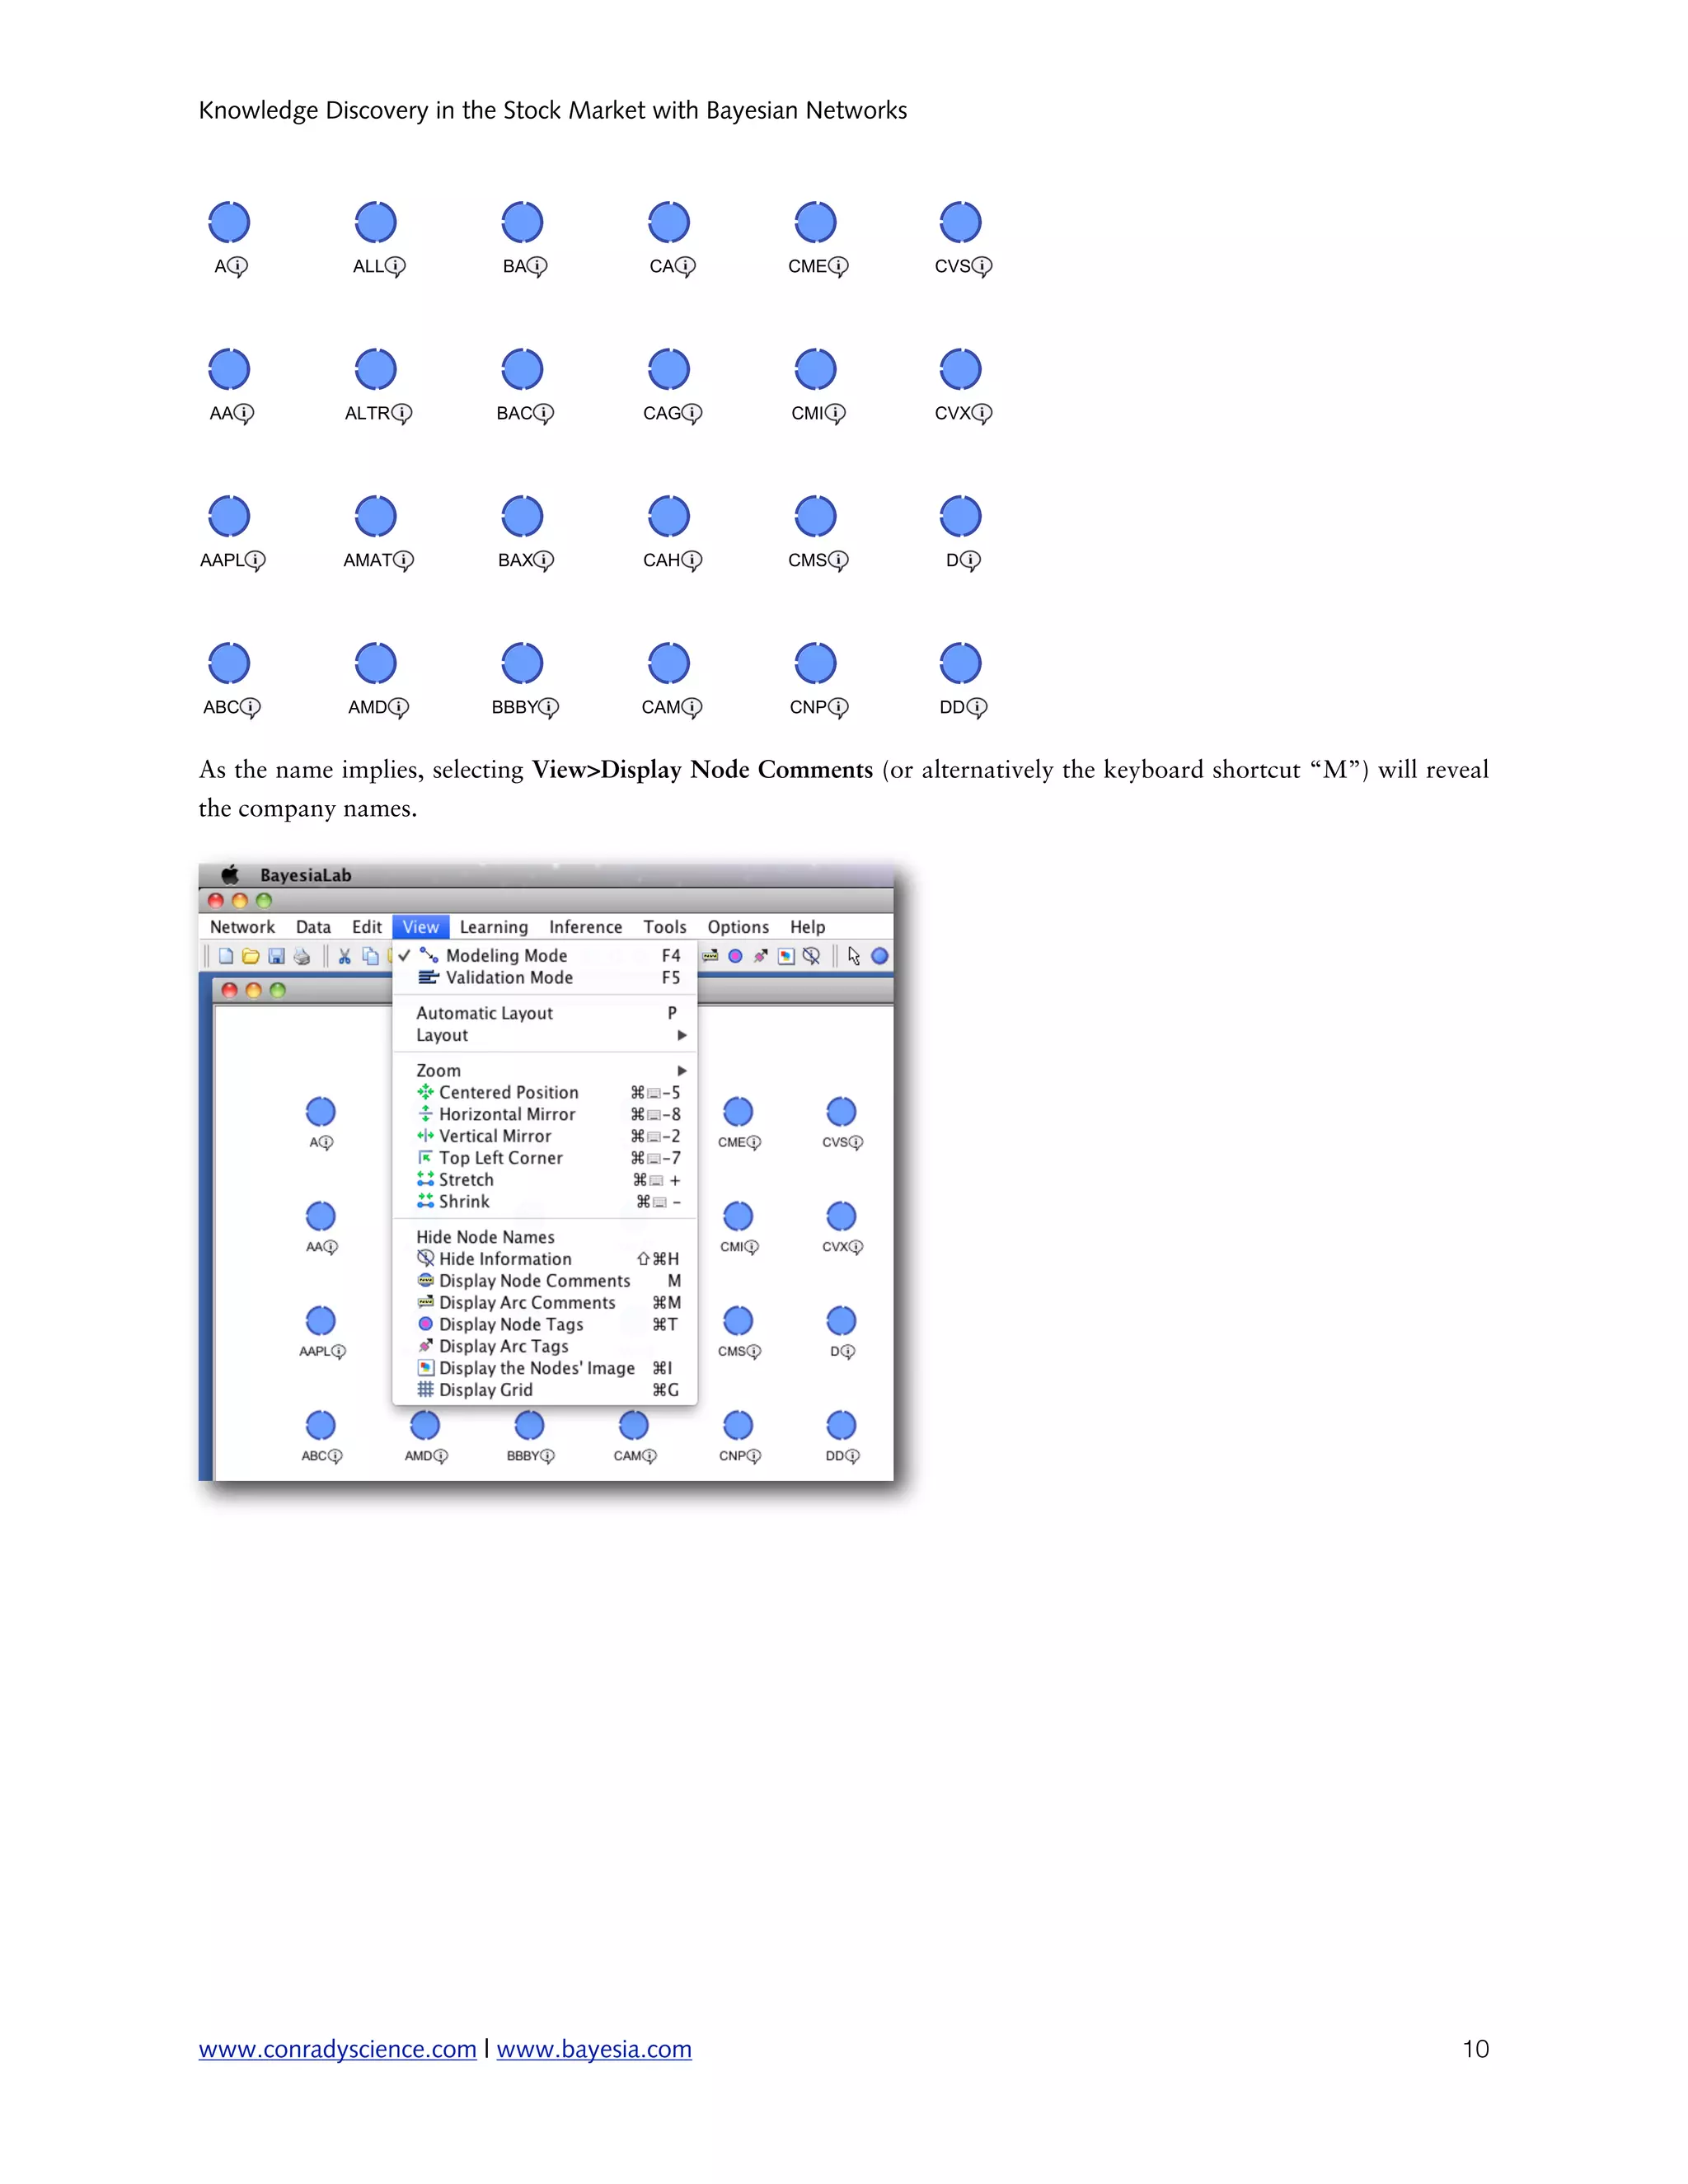Toggle Display Grid menu option
Image resolution: width=1688 pixels, height=2184 pixels.
(486, 1390)
